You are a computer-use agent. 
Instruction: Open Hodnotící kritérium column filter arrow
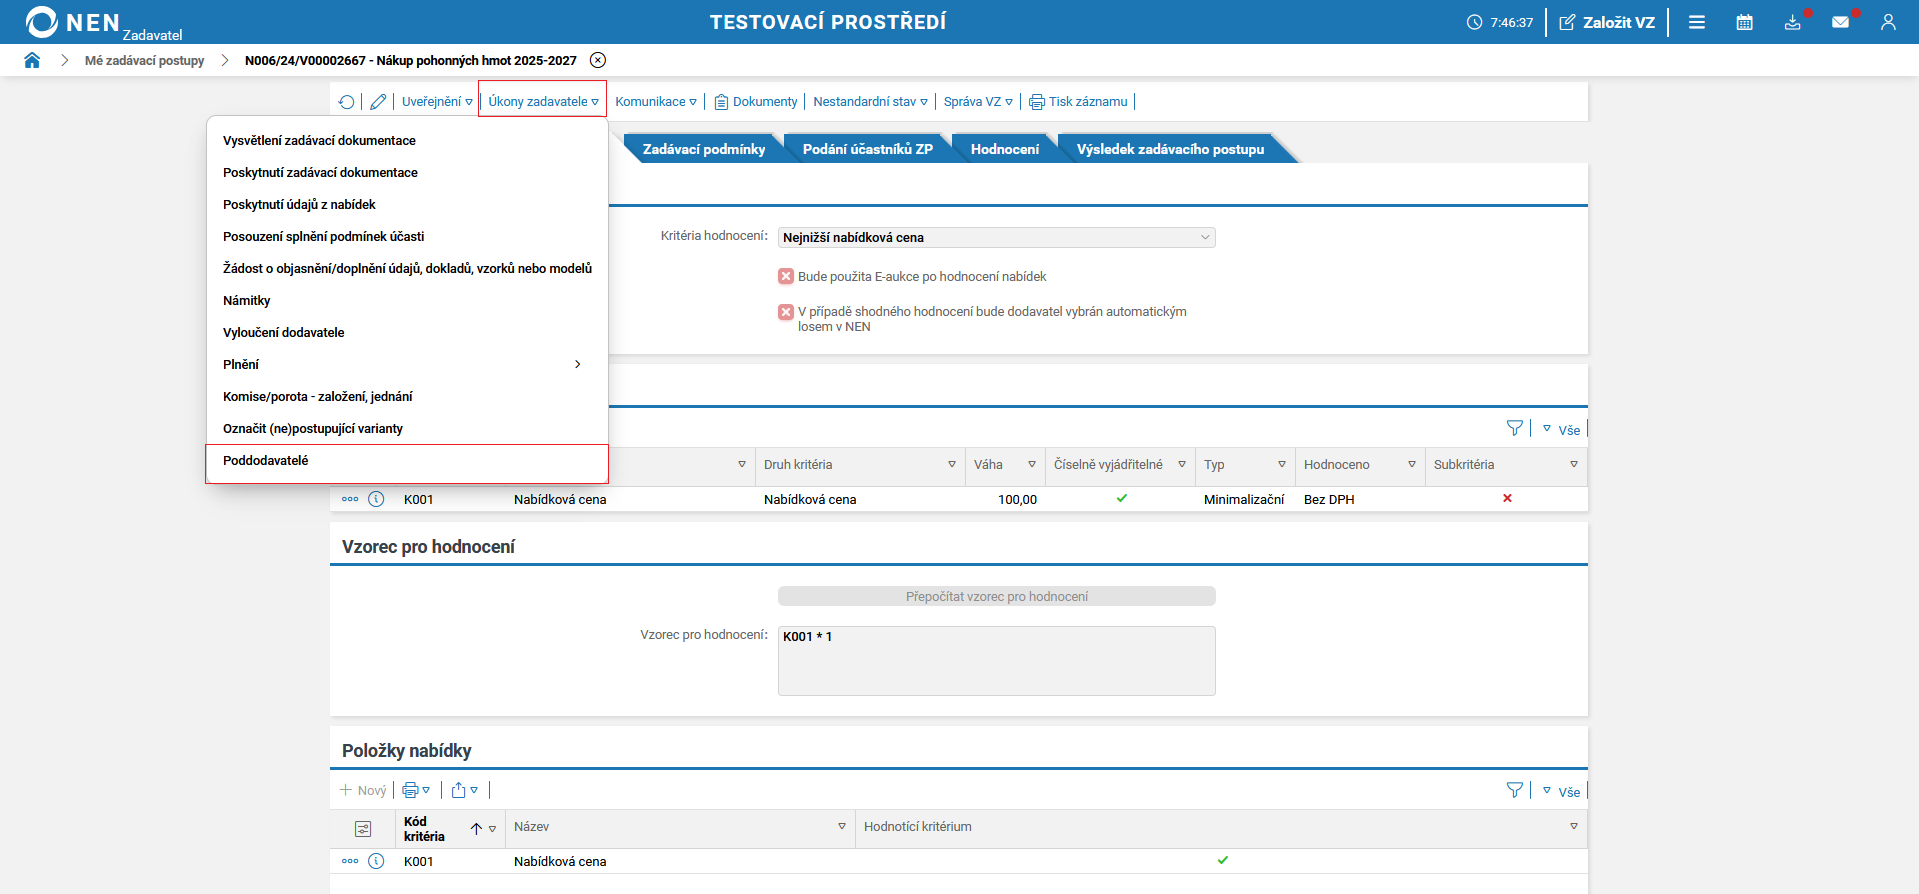pos(1574,827)
